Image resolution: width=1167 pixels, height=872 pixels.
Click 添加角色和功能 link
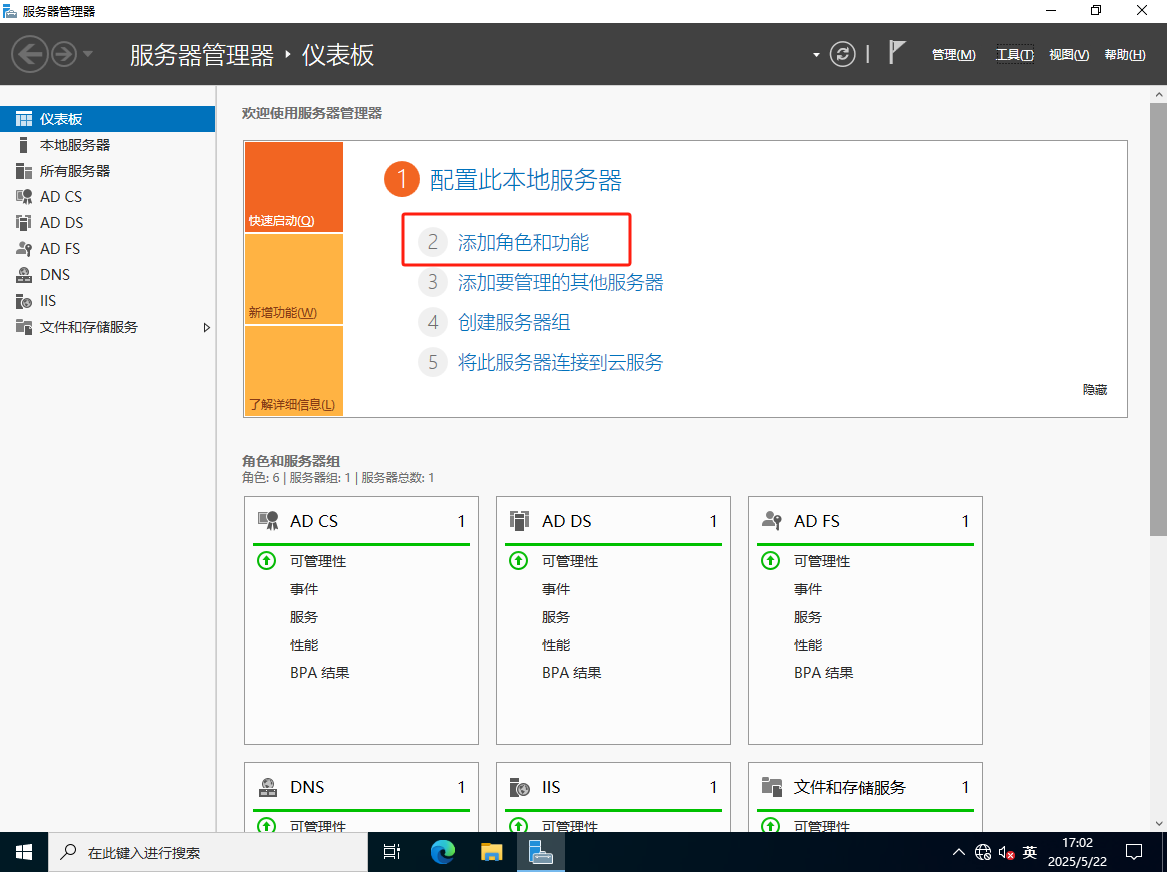pyautogui.click(x=523, y=243)
